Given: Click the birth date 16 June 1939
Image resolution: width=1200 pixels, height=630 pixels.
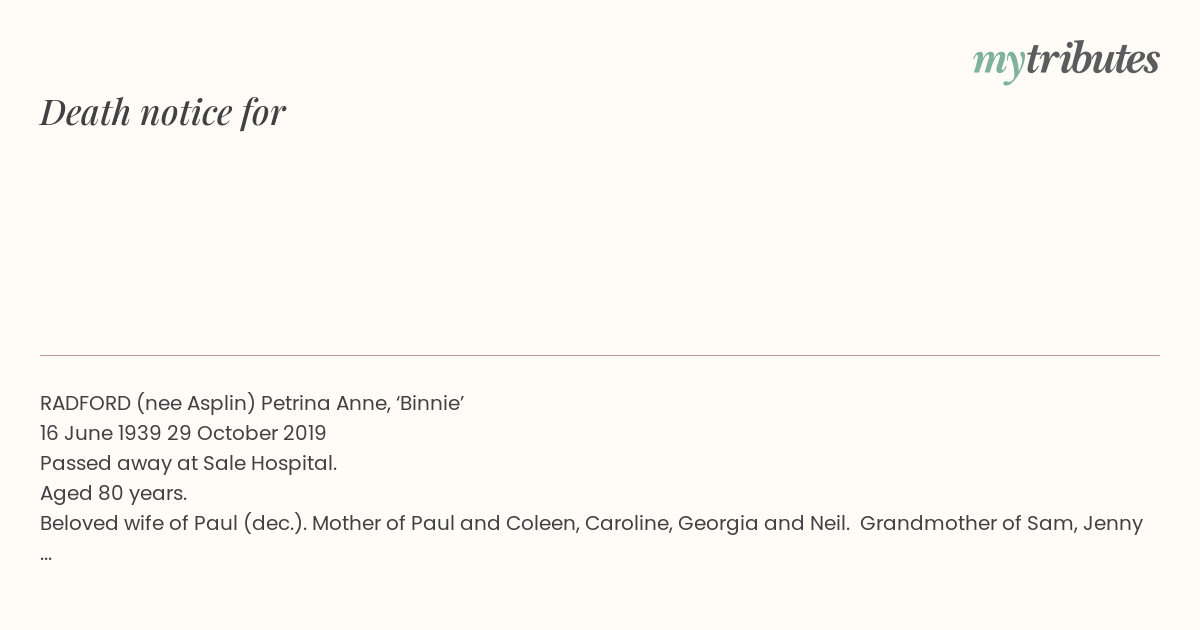Looking at the screenshot, I should coord(101,434).
